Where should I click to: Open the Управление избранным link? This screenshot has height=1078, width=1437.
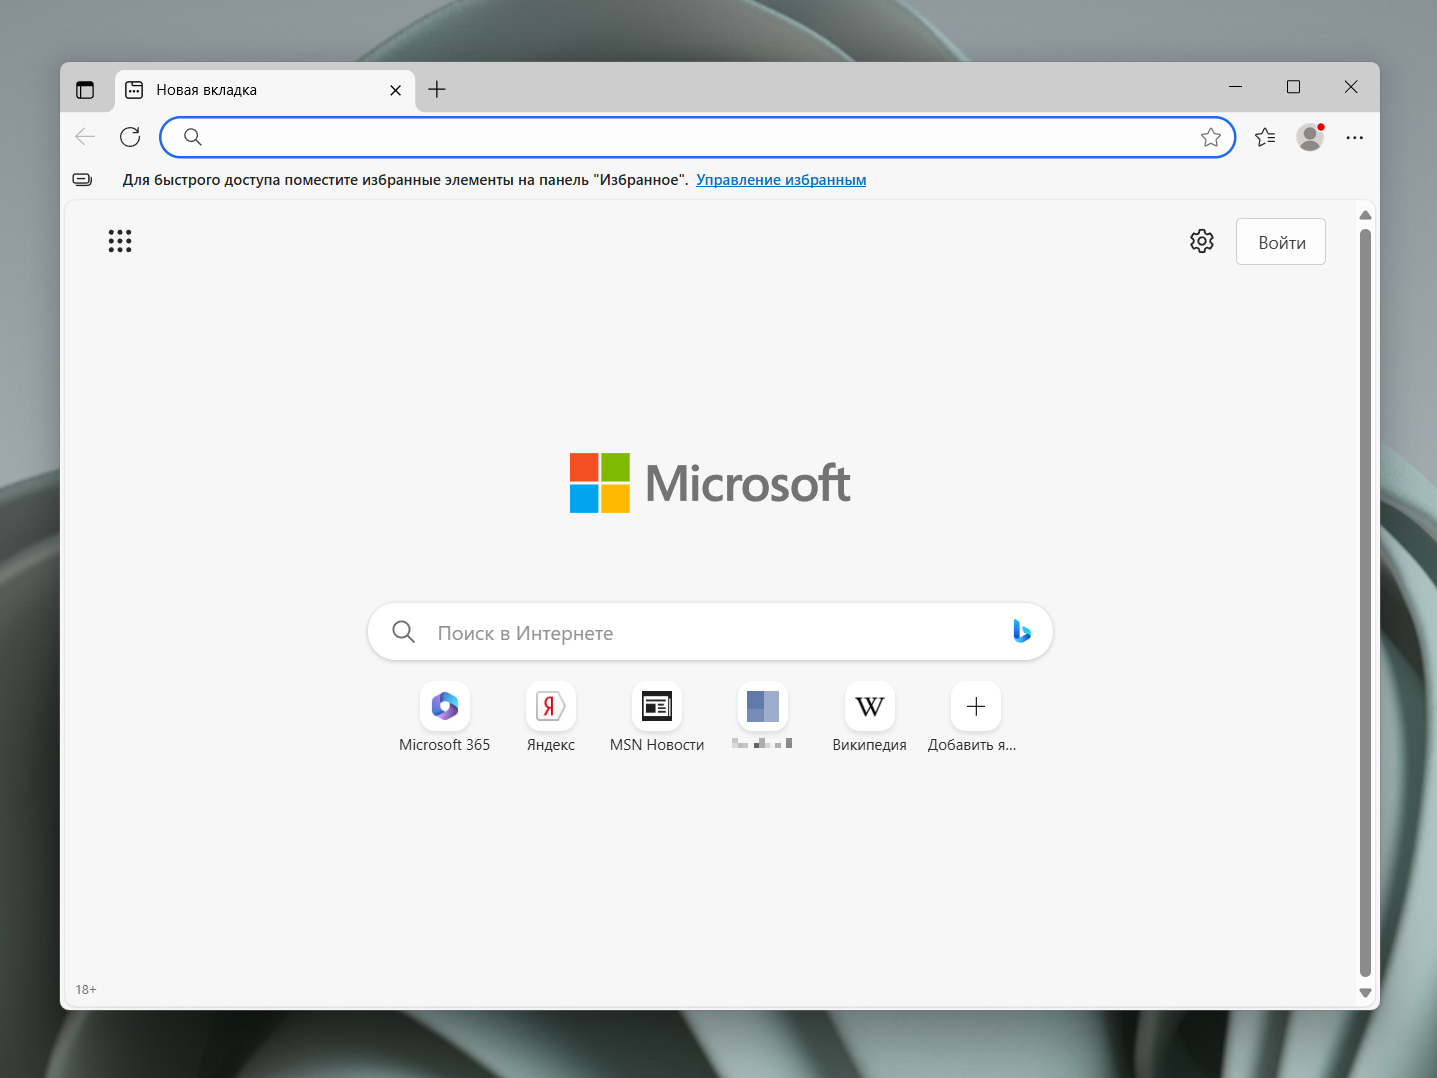click(x=781, y=180)
